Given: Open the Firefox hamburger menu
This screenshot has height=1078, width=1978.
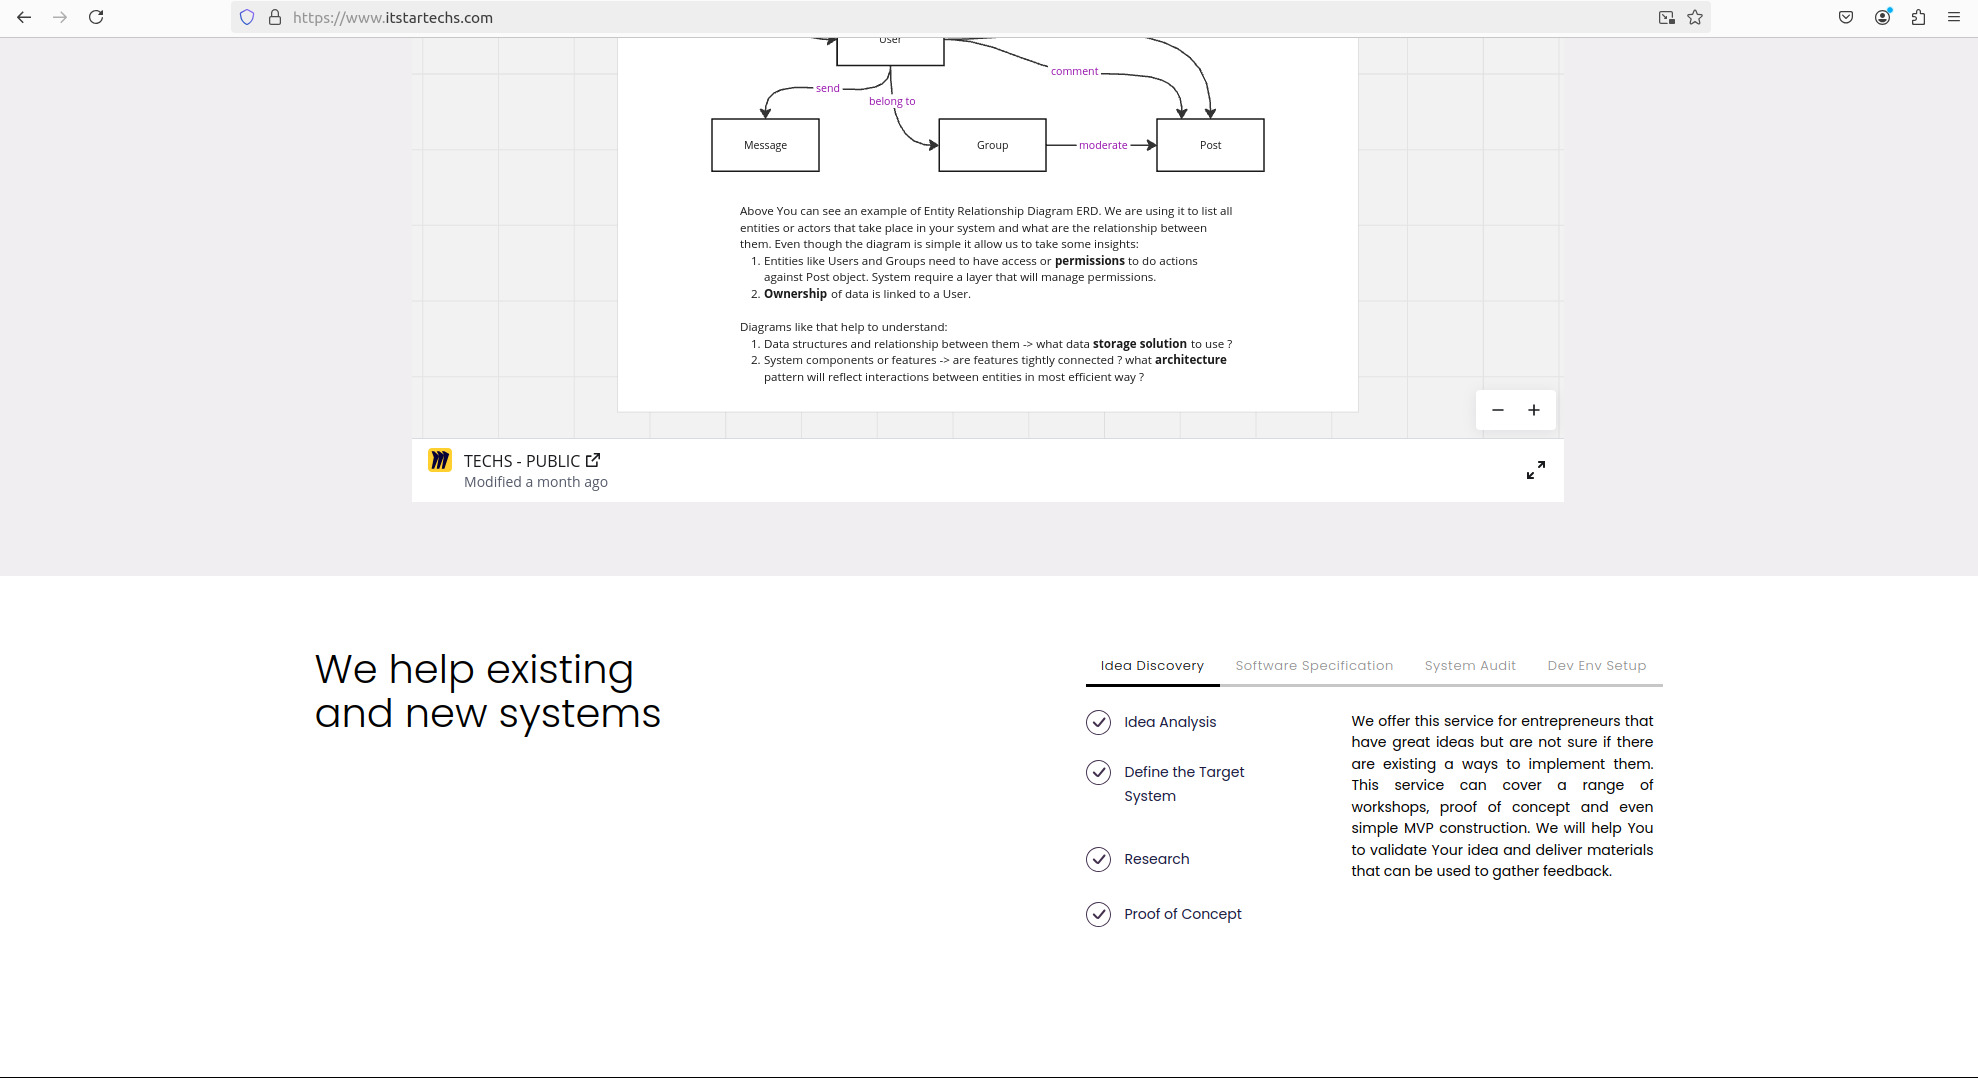Looking at the screenshot, I should [1952, 17].
